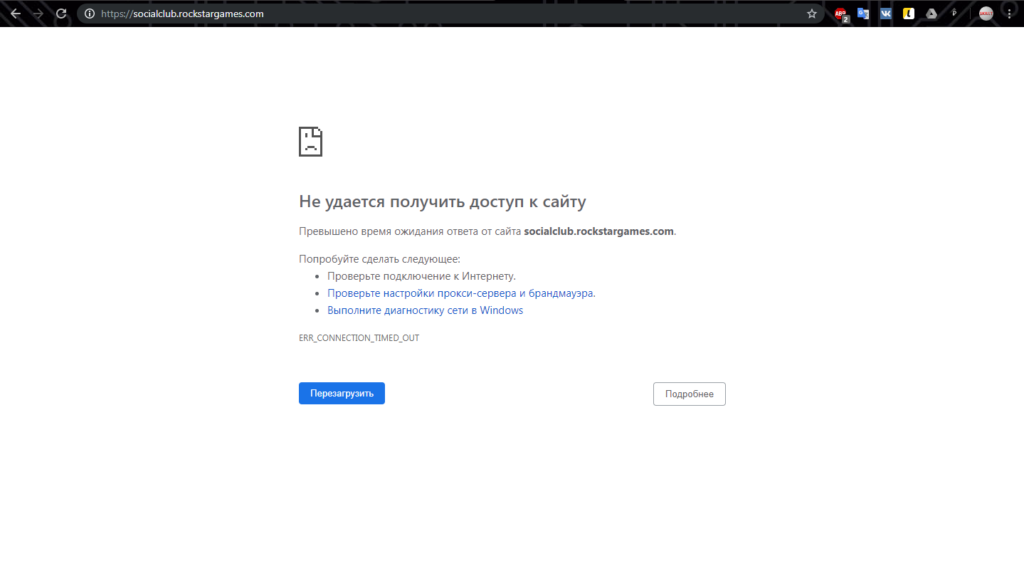Open the Chrome three-dot menu

(x=1010, y=13)
